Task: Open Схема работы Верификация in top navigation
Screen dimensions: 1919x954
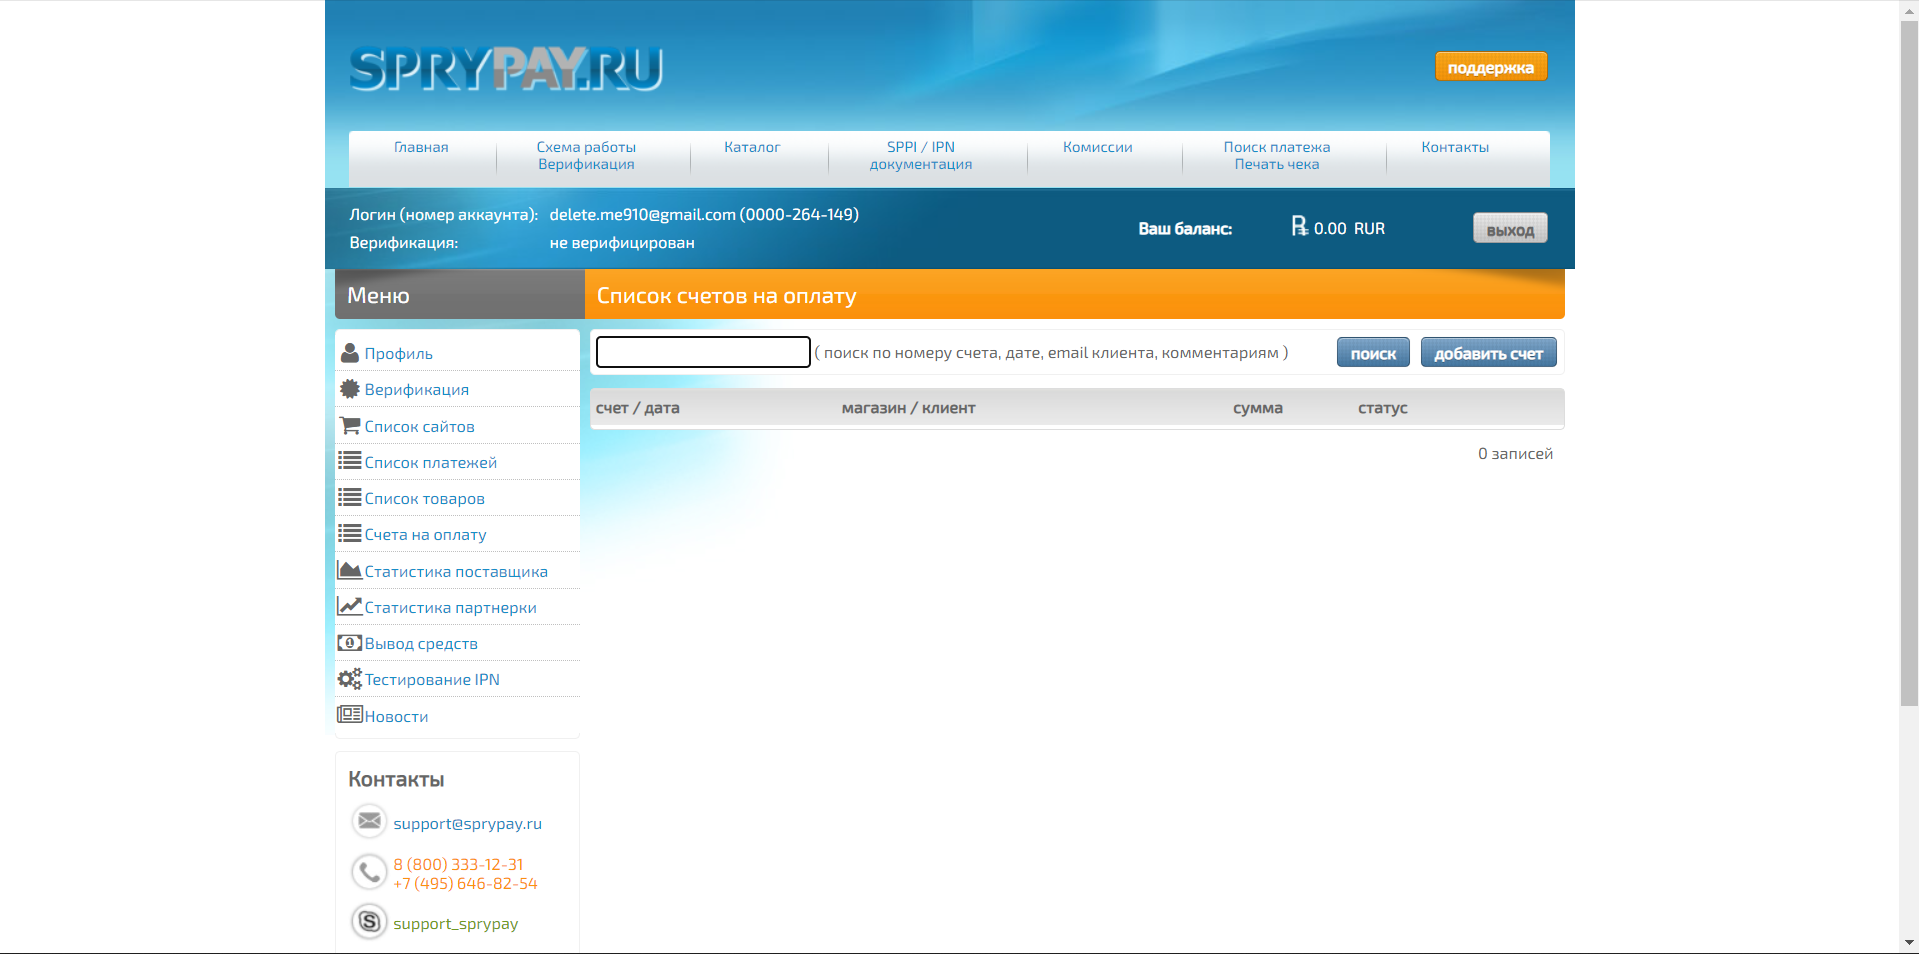Action: coord(586,156)
